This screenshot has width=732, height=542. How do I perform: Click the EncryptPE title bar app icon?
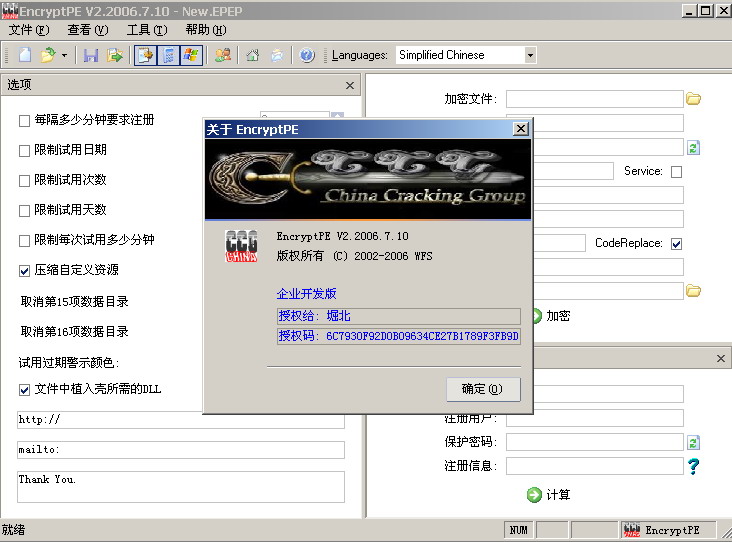9,11
